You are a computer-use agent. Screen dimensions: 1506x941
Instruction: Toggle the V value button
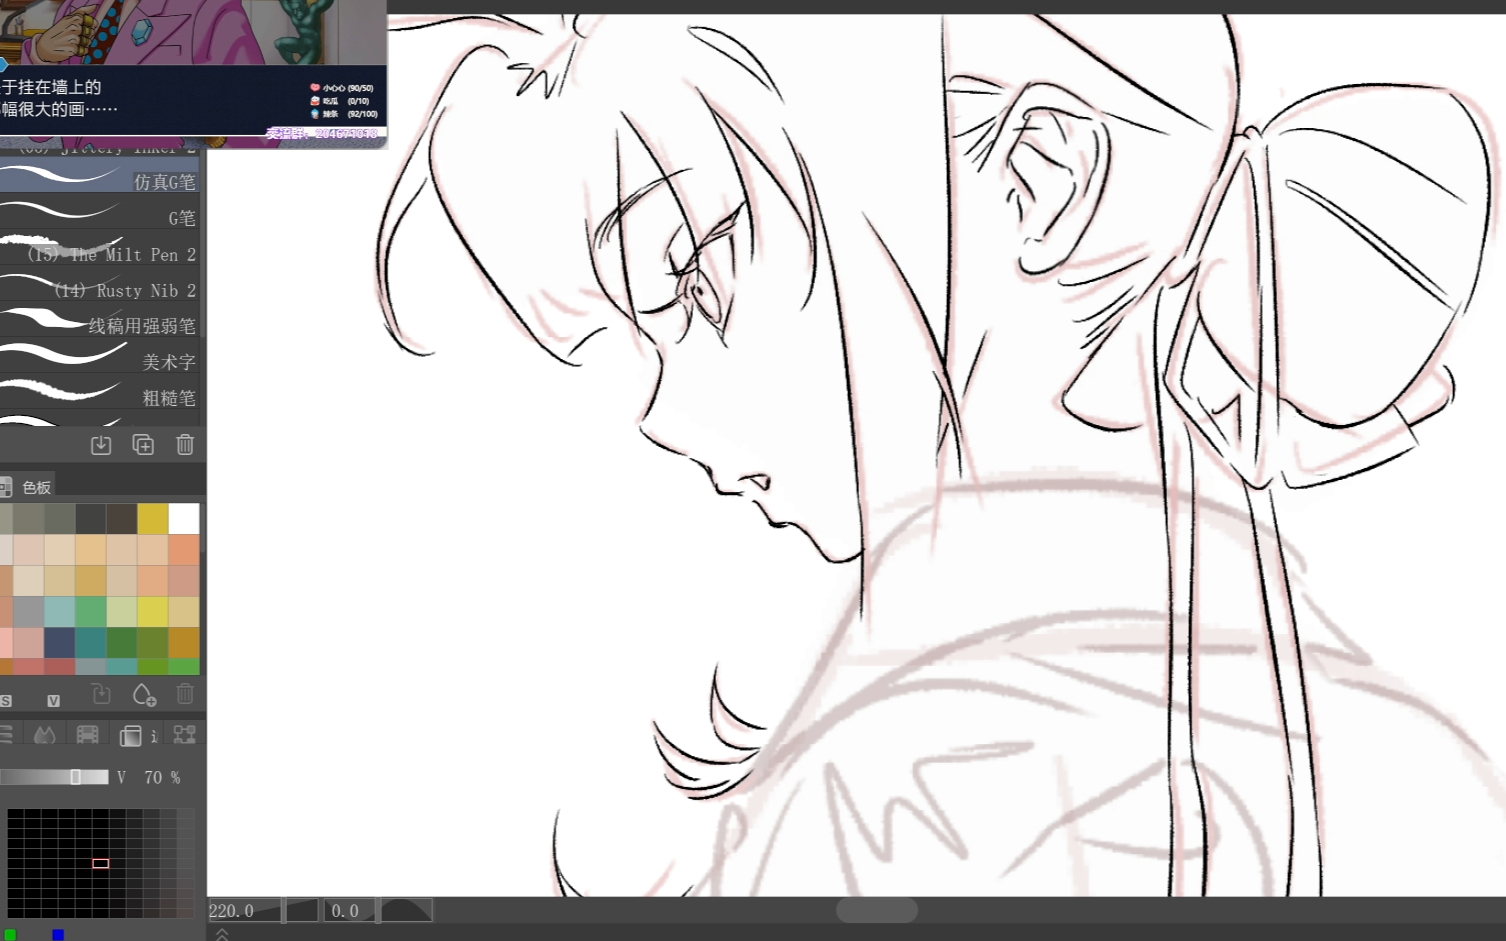[54, 701]
